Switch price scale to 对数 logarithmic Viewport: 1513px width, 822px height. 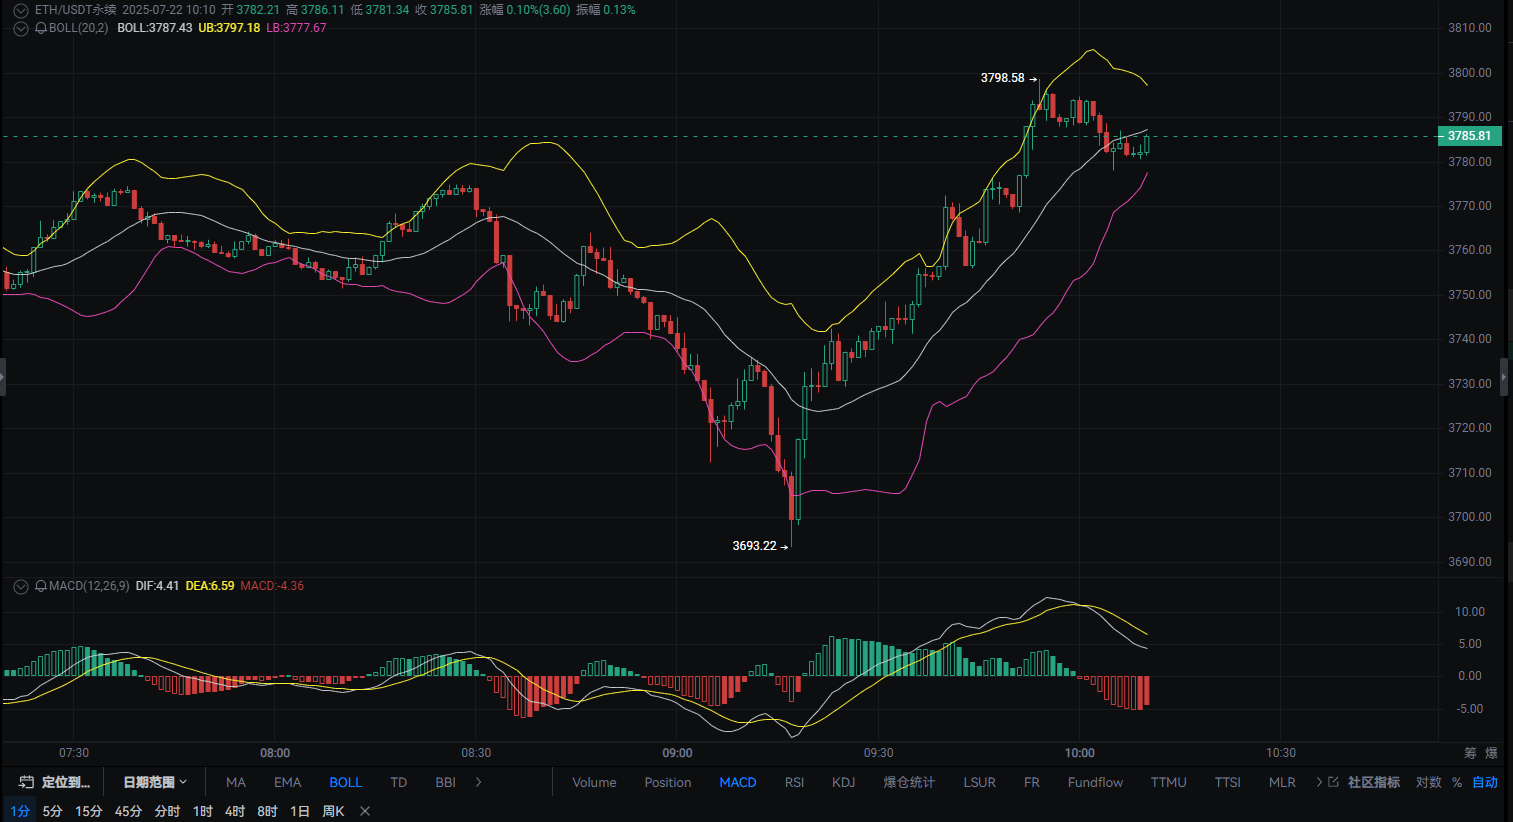pos(1429,782)
